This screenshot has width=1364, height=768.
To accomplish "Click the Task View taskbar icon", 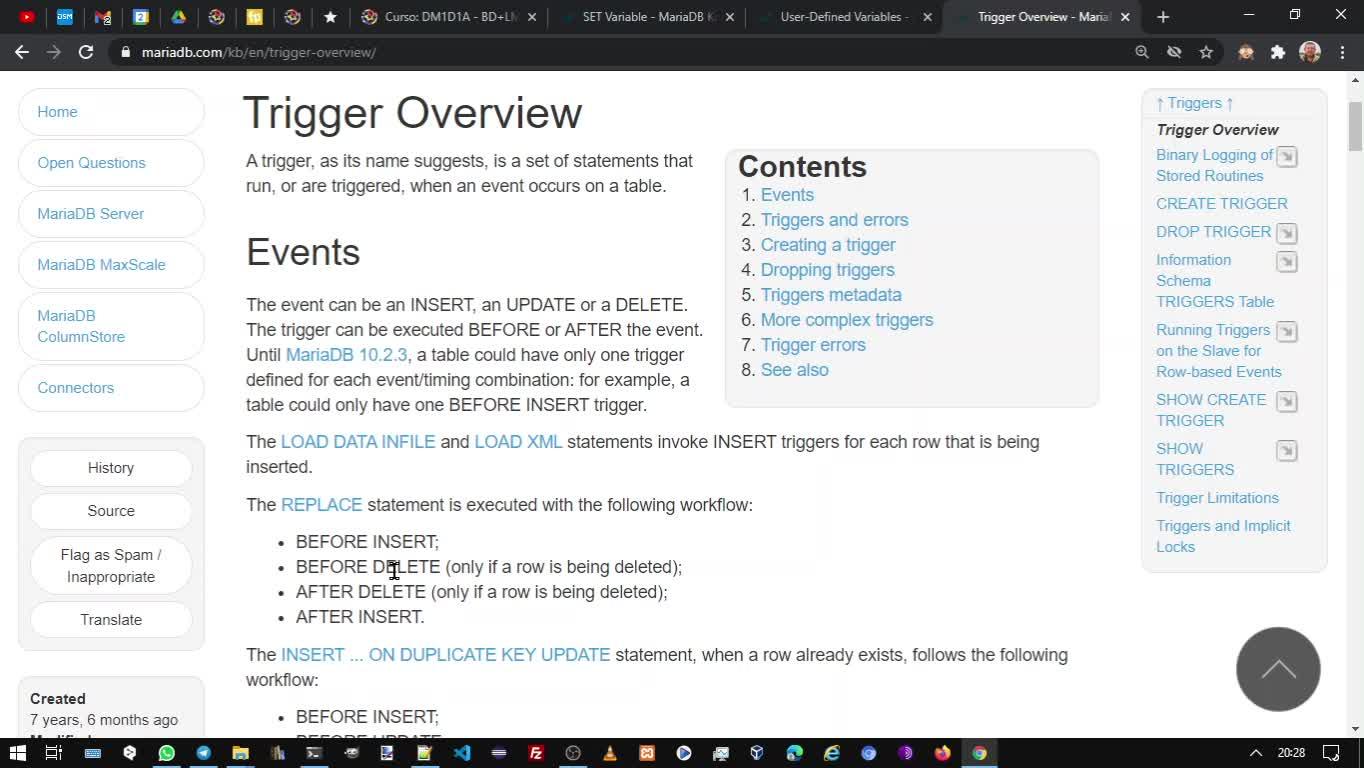I will [x=54, y=753].
